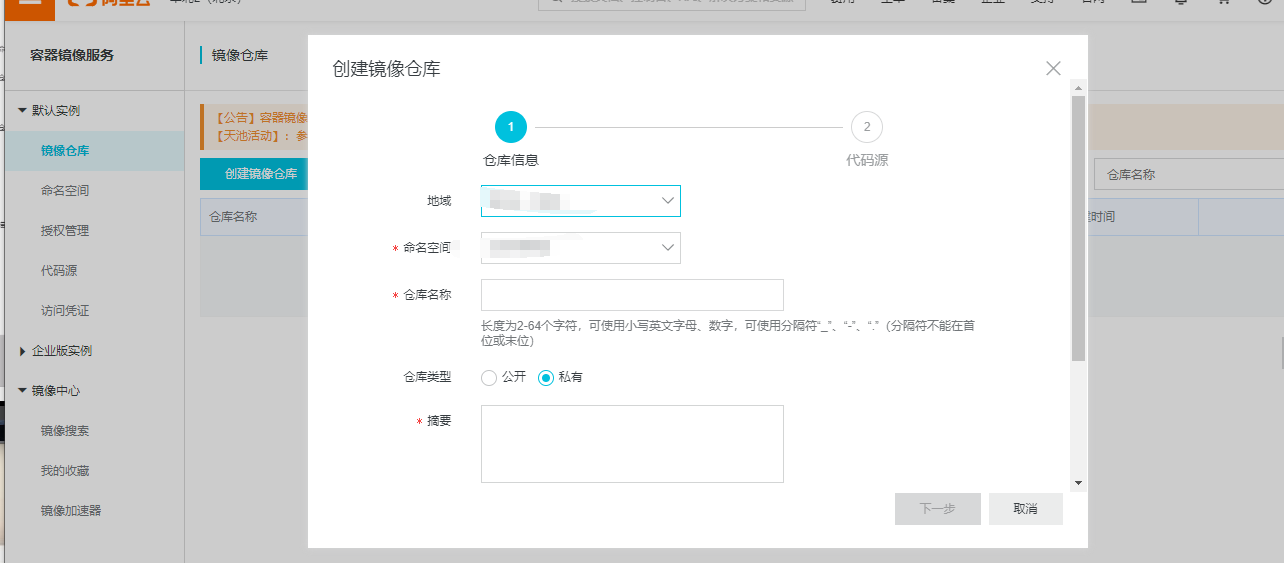Select the 公开 repository type
Screen dimensions: 1284x563
click(x=489, y=378)
